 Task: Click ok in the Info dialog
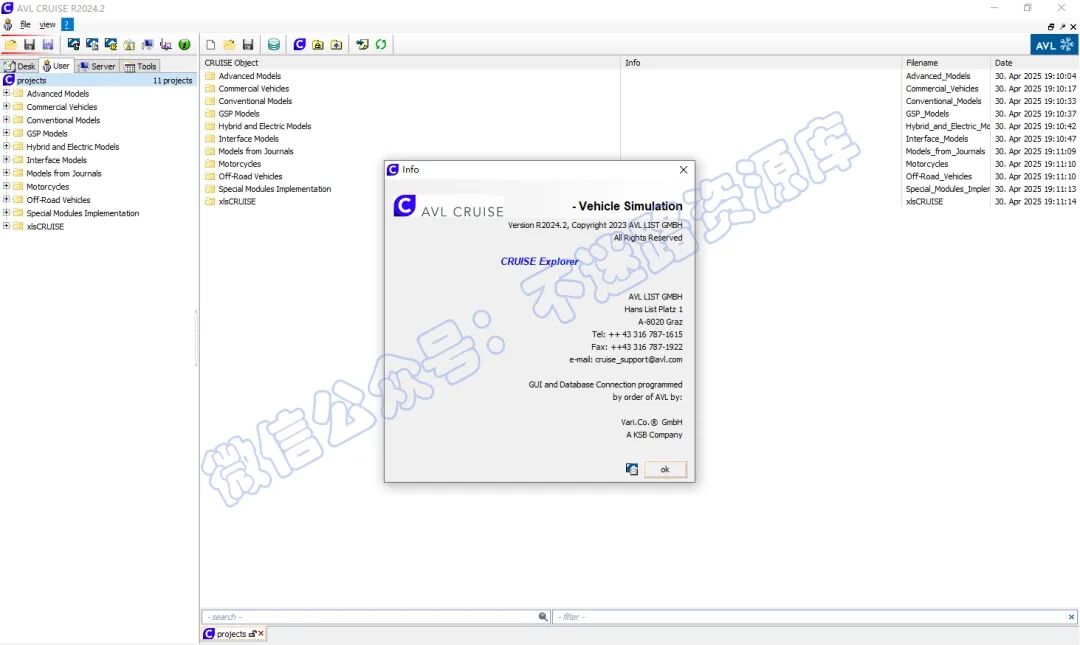click(665, 469)
